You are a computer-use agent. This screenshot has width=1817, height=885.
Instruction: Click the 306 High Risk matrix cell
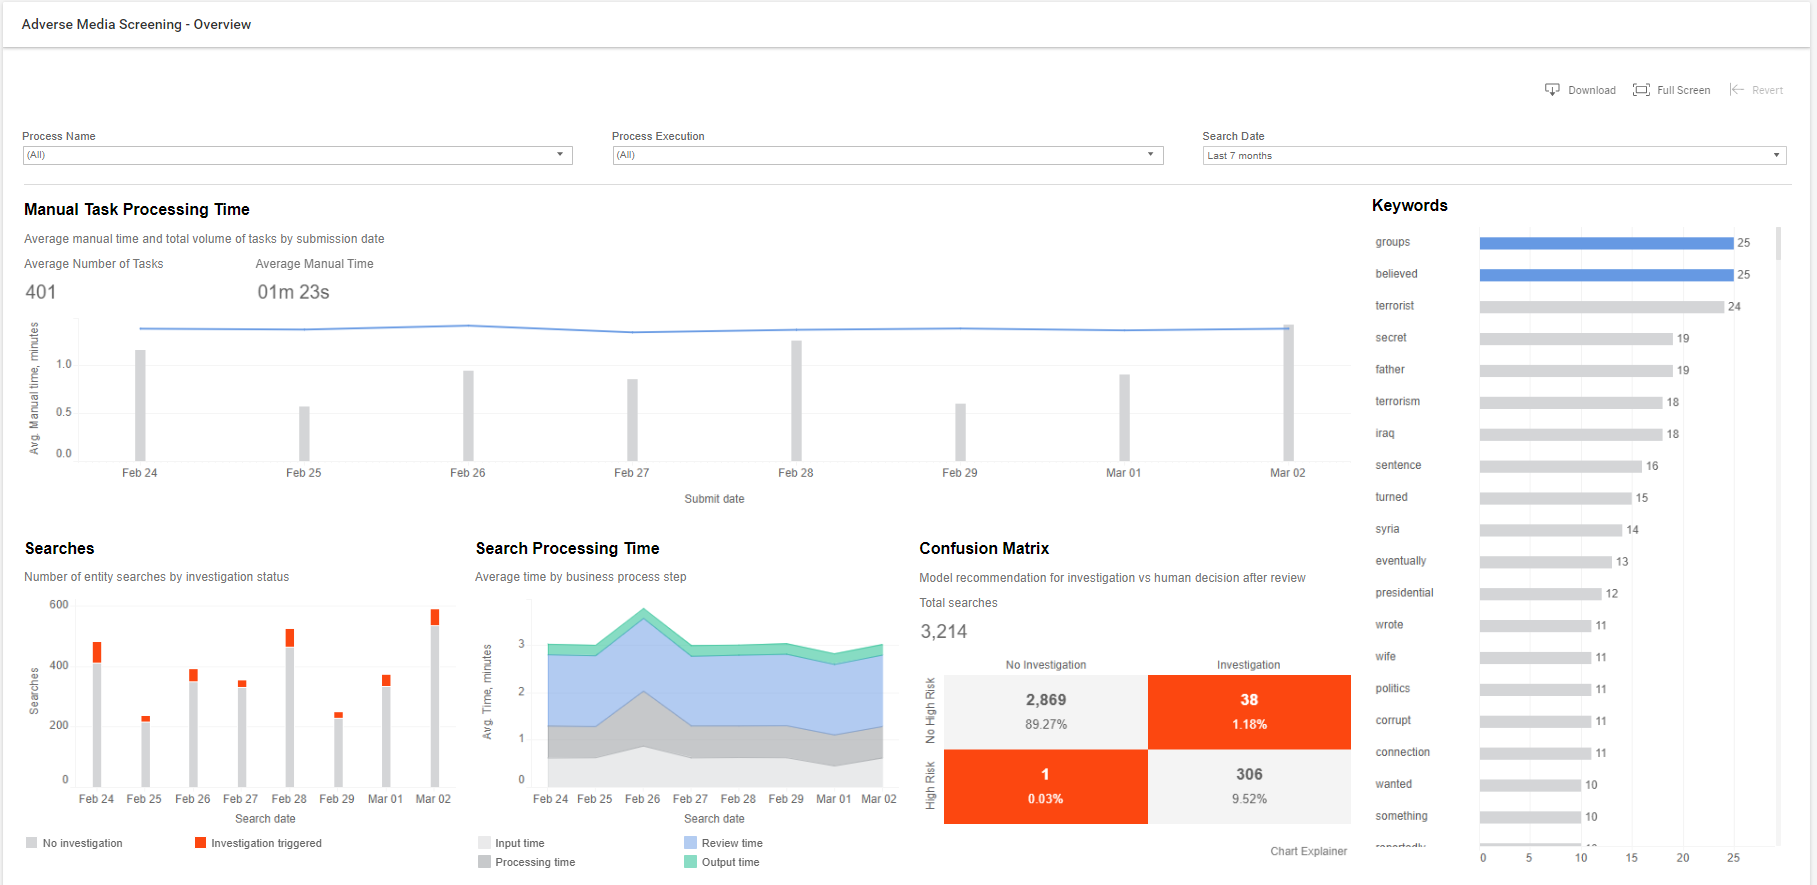click(1249, 787)
